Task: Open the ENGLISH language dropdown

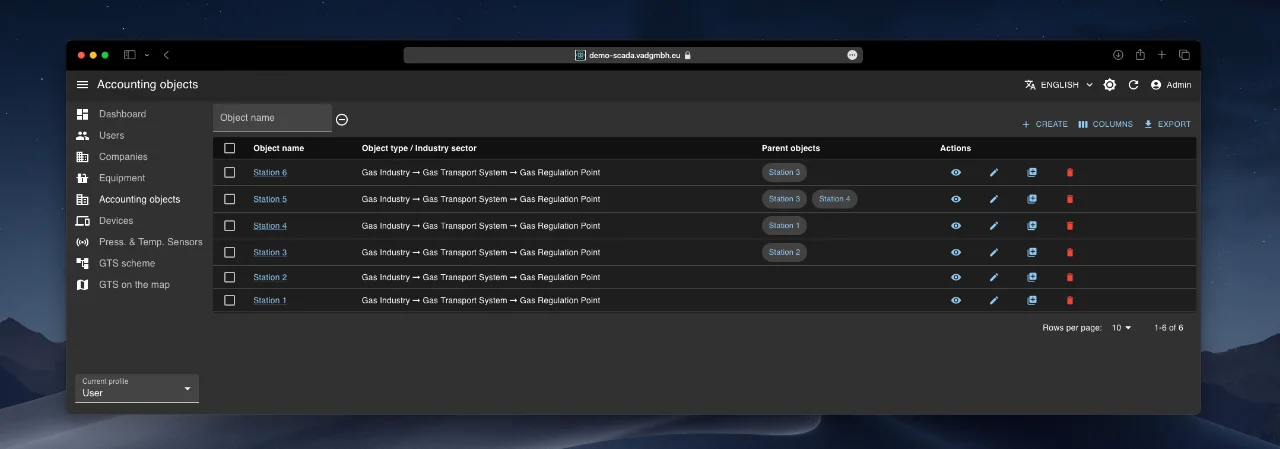Action: tap(1059, 85)
